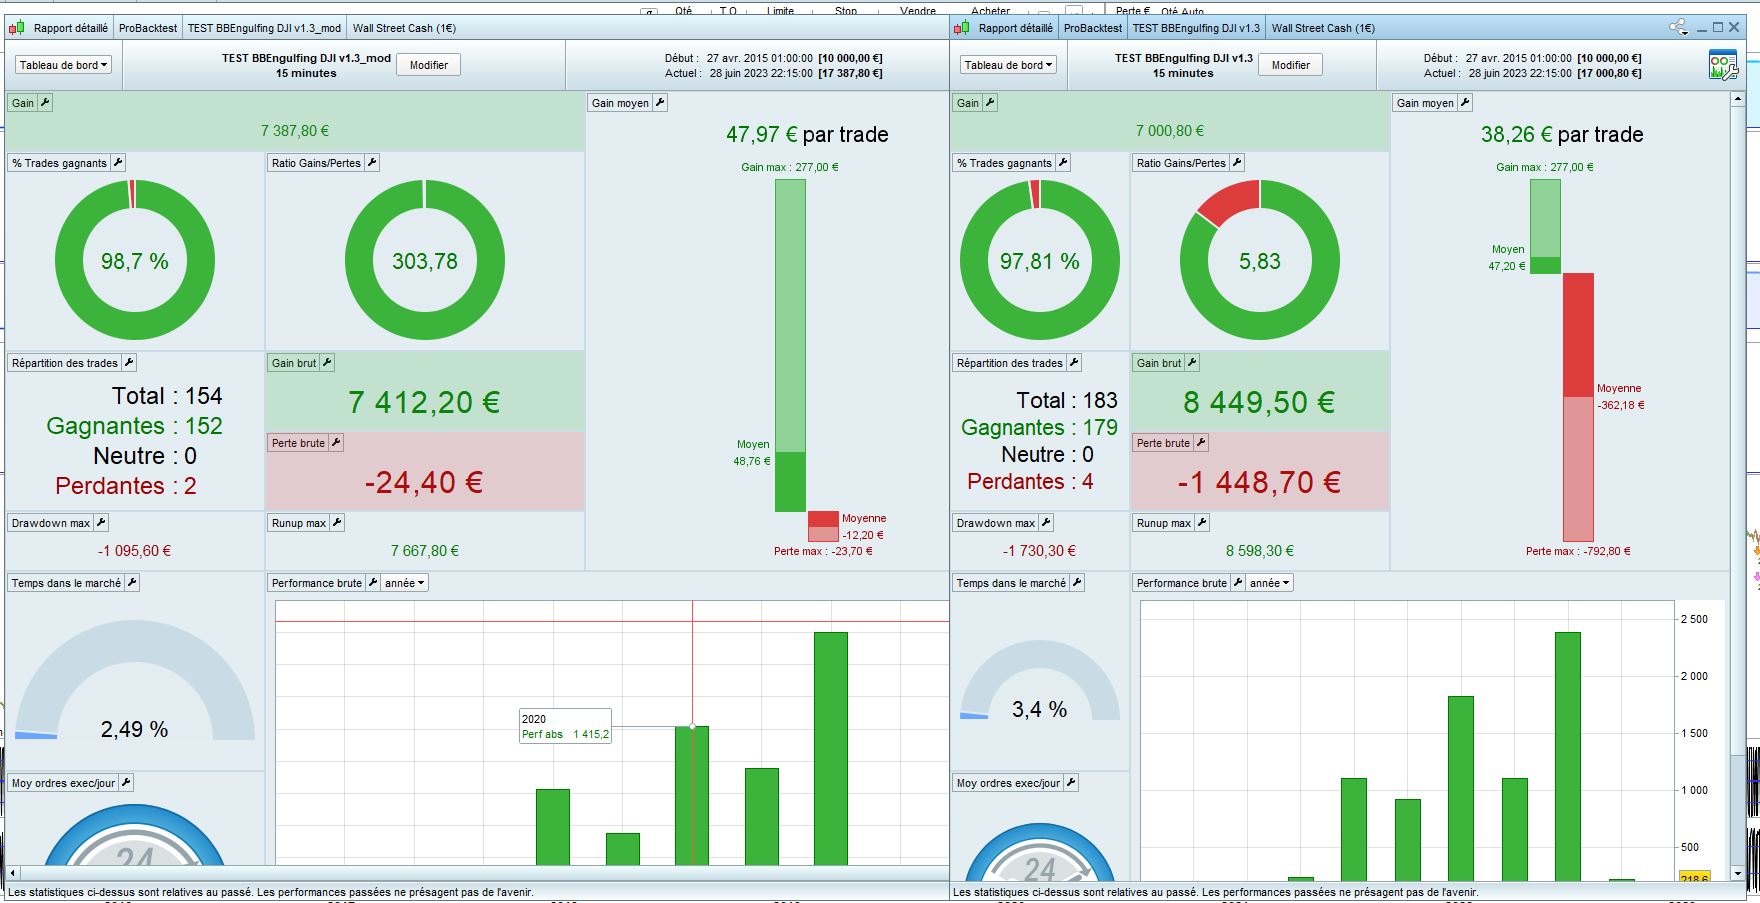The height and width of the screenshot is (903, 1760).
Task: Open Répartition des trades wrench, right v1.3 window
Action: pos(1074,363)
